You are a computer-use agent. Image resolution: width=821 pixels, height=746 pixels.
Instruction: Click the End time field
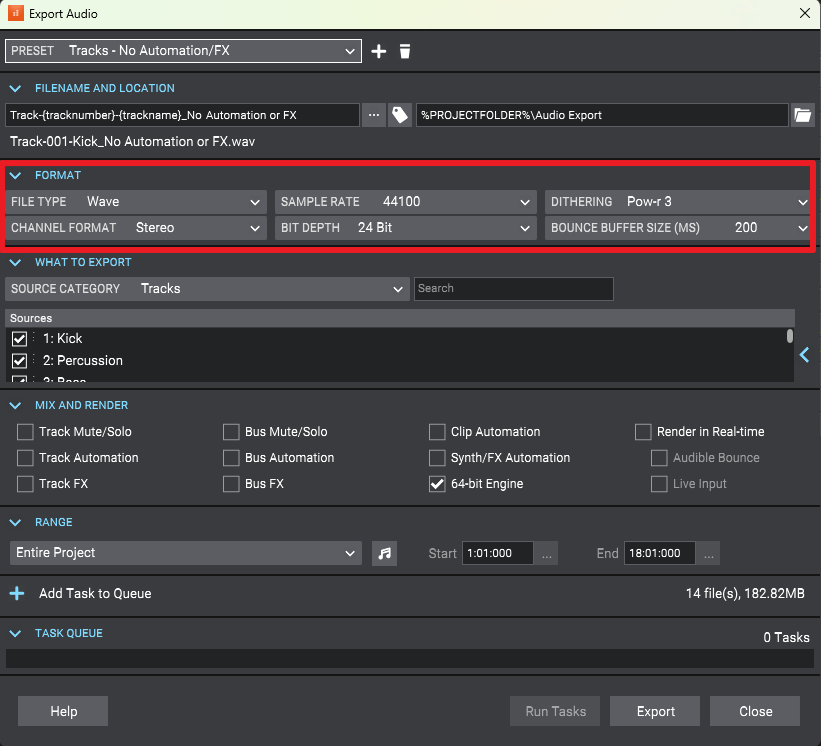660,553
